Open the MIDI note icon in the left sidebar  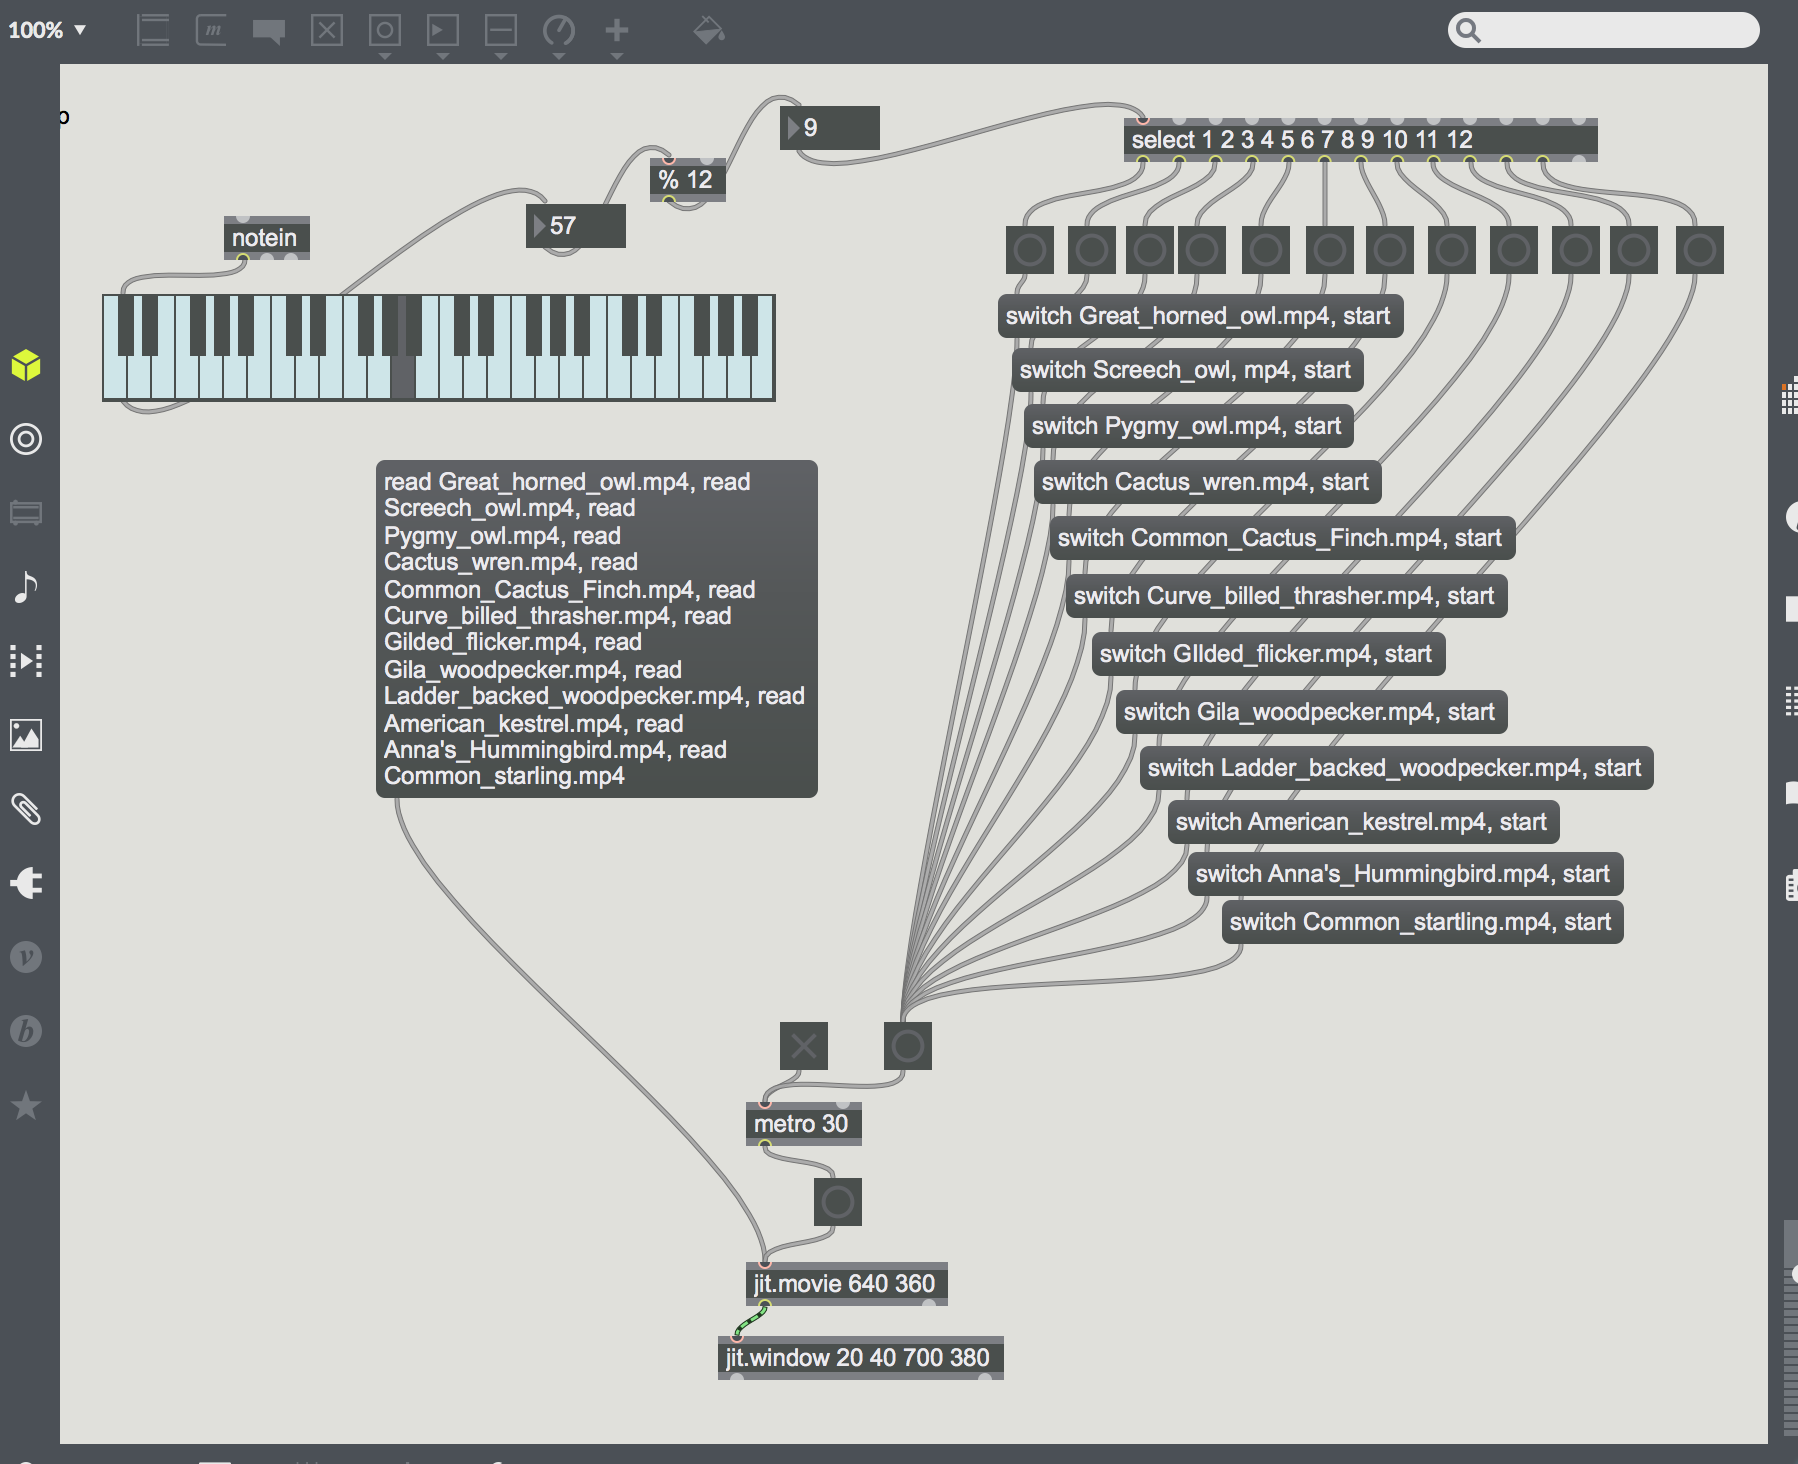pyautogui.click(x=27, y=588)
